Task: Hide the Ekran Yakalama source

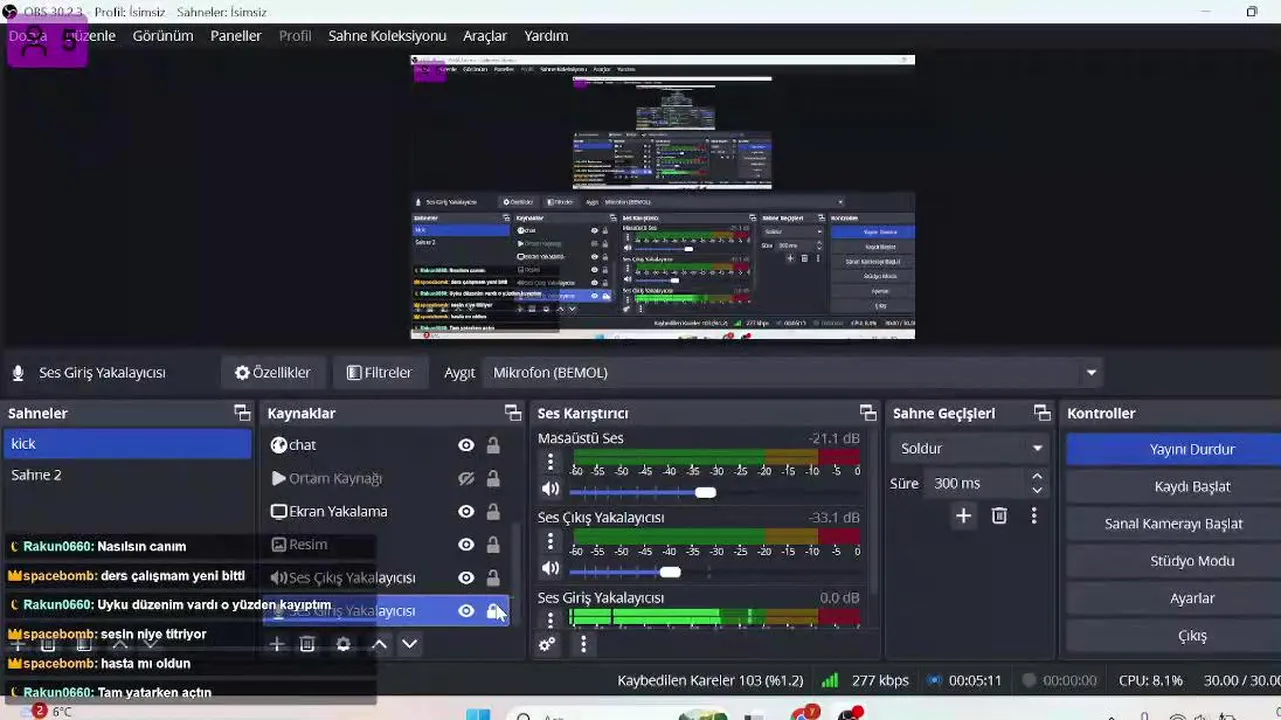Action: 466,511
